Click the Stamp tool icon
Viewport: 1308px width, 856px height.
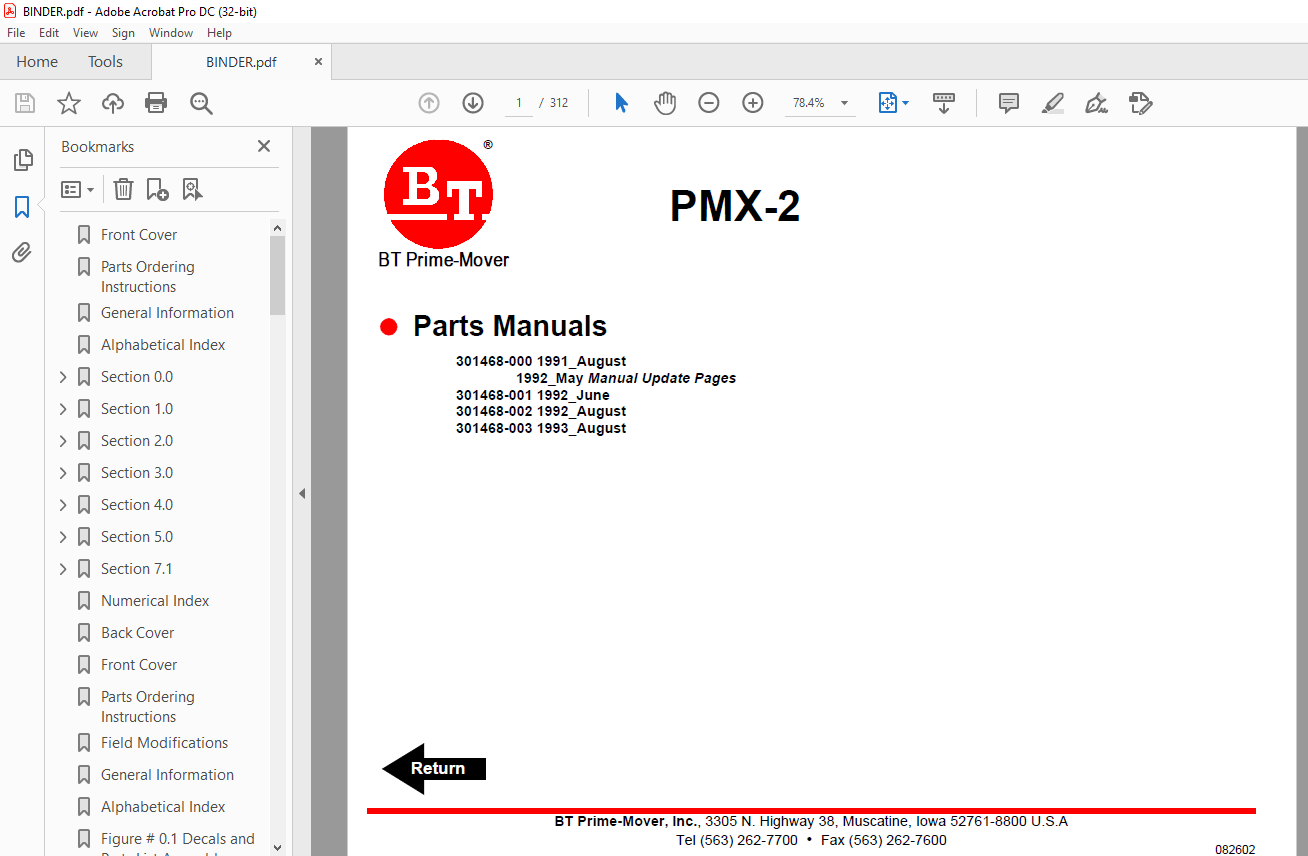pos(1140,103)
